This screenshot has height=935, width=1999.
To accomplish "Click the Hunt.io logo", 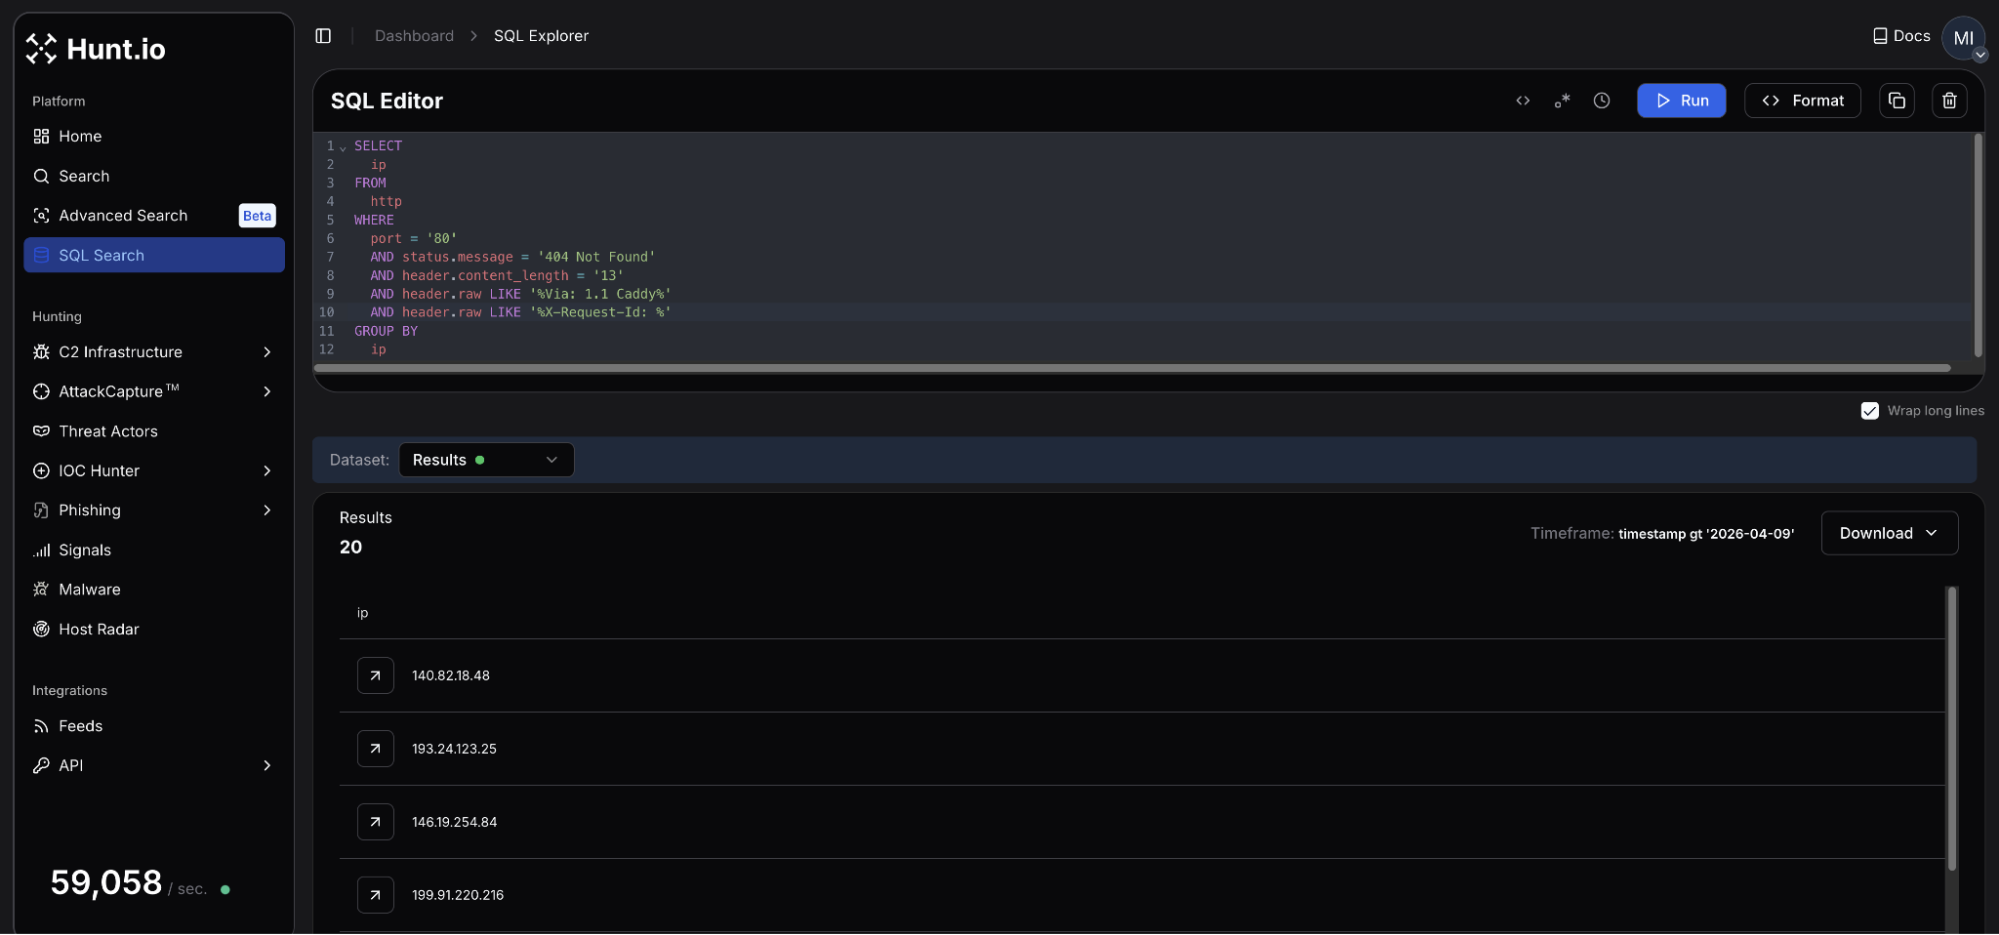I will coord(96,49).
